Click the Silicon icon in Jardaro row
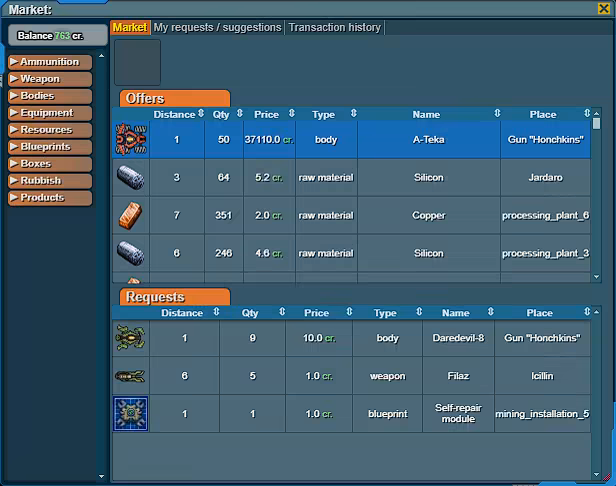 130,178
